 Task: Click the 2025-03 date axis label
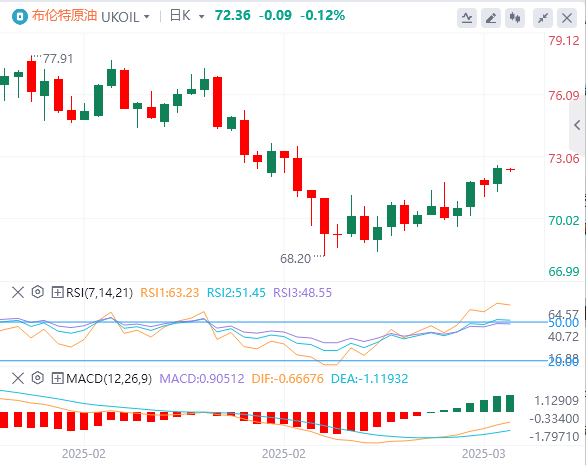coord(484,454)
